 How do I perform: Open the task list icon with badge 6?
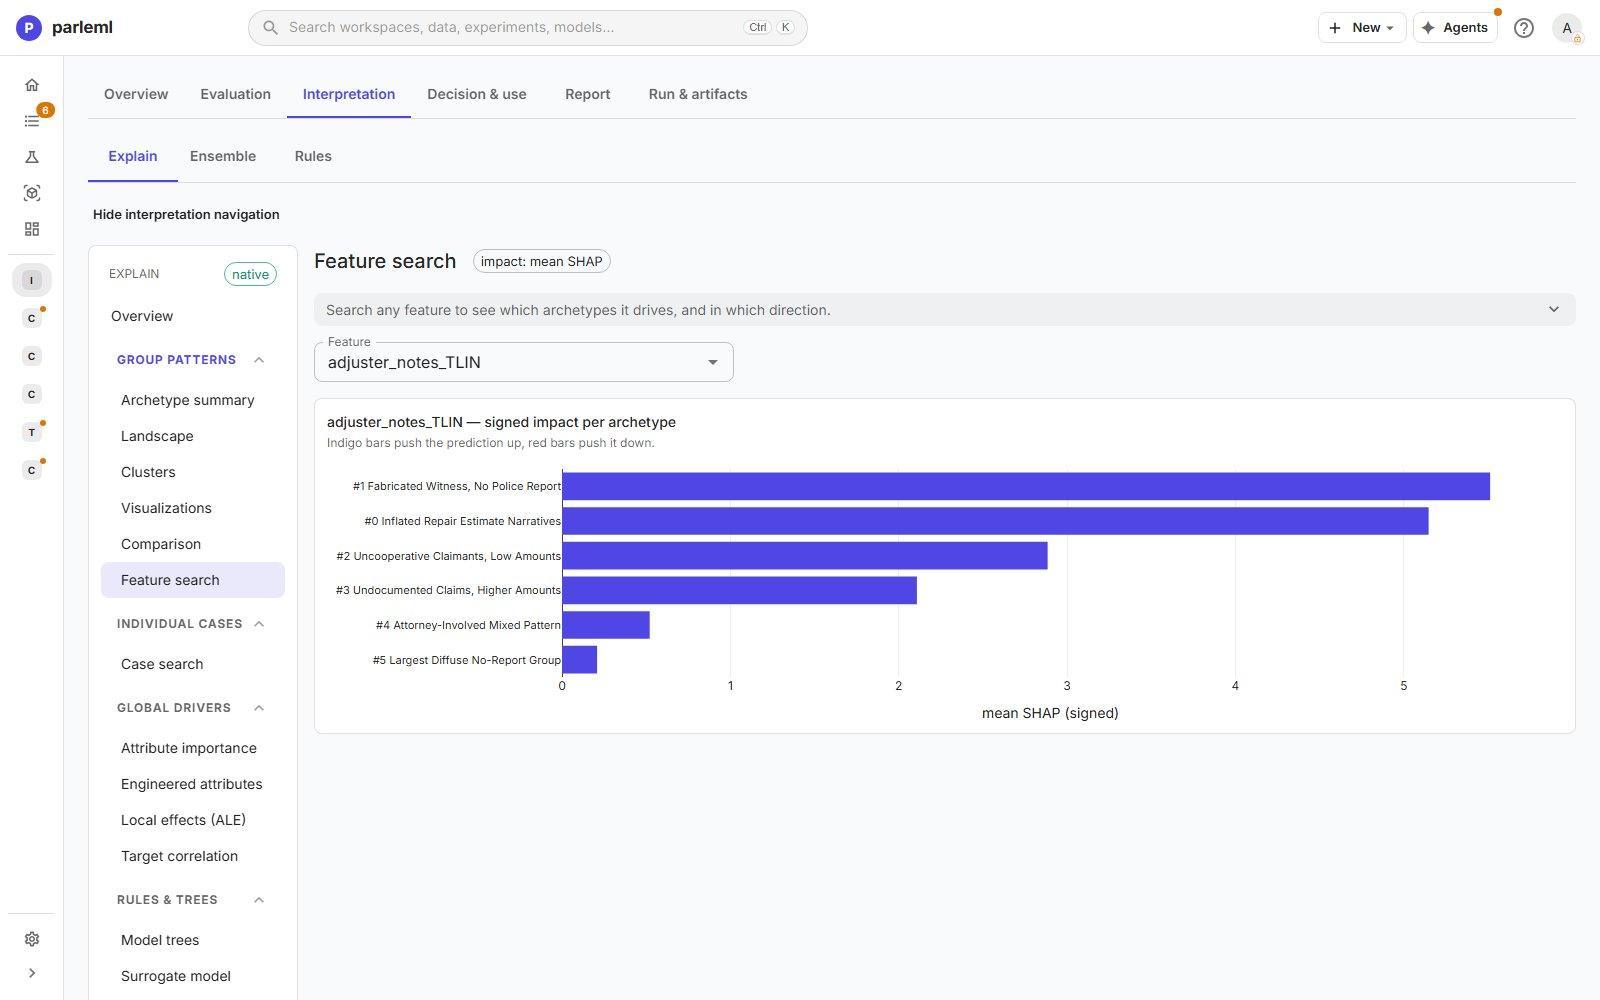tap(32, 121)
